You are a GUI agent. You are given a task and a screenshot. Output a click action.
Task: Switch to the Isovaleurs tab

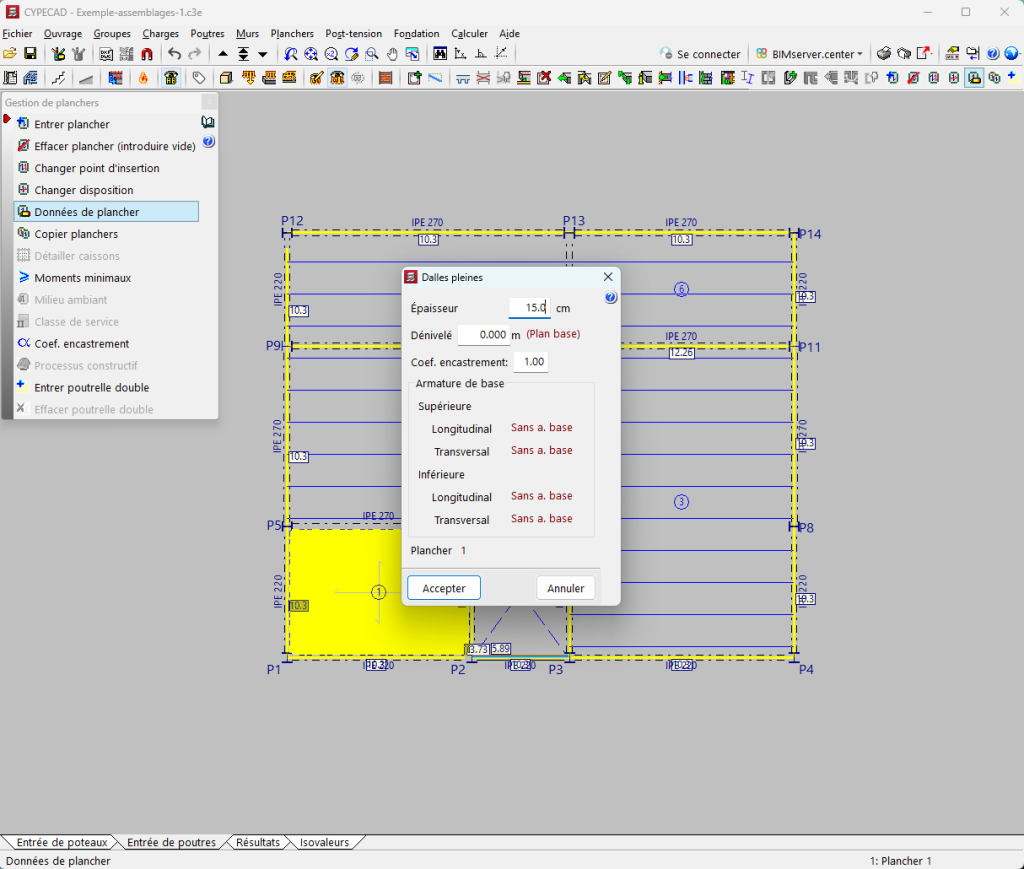pos(325,842)
